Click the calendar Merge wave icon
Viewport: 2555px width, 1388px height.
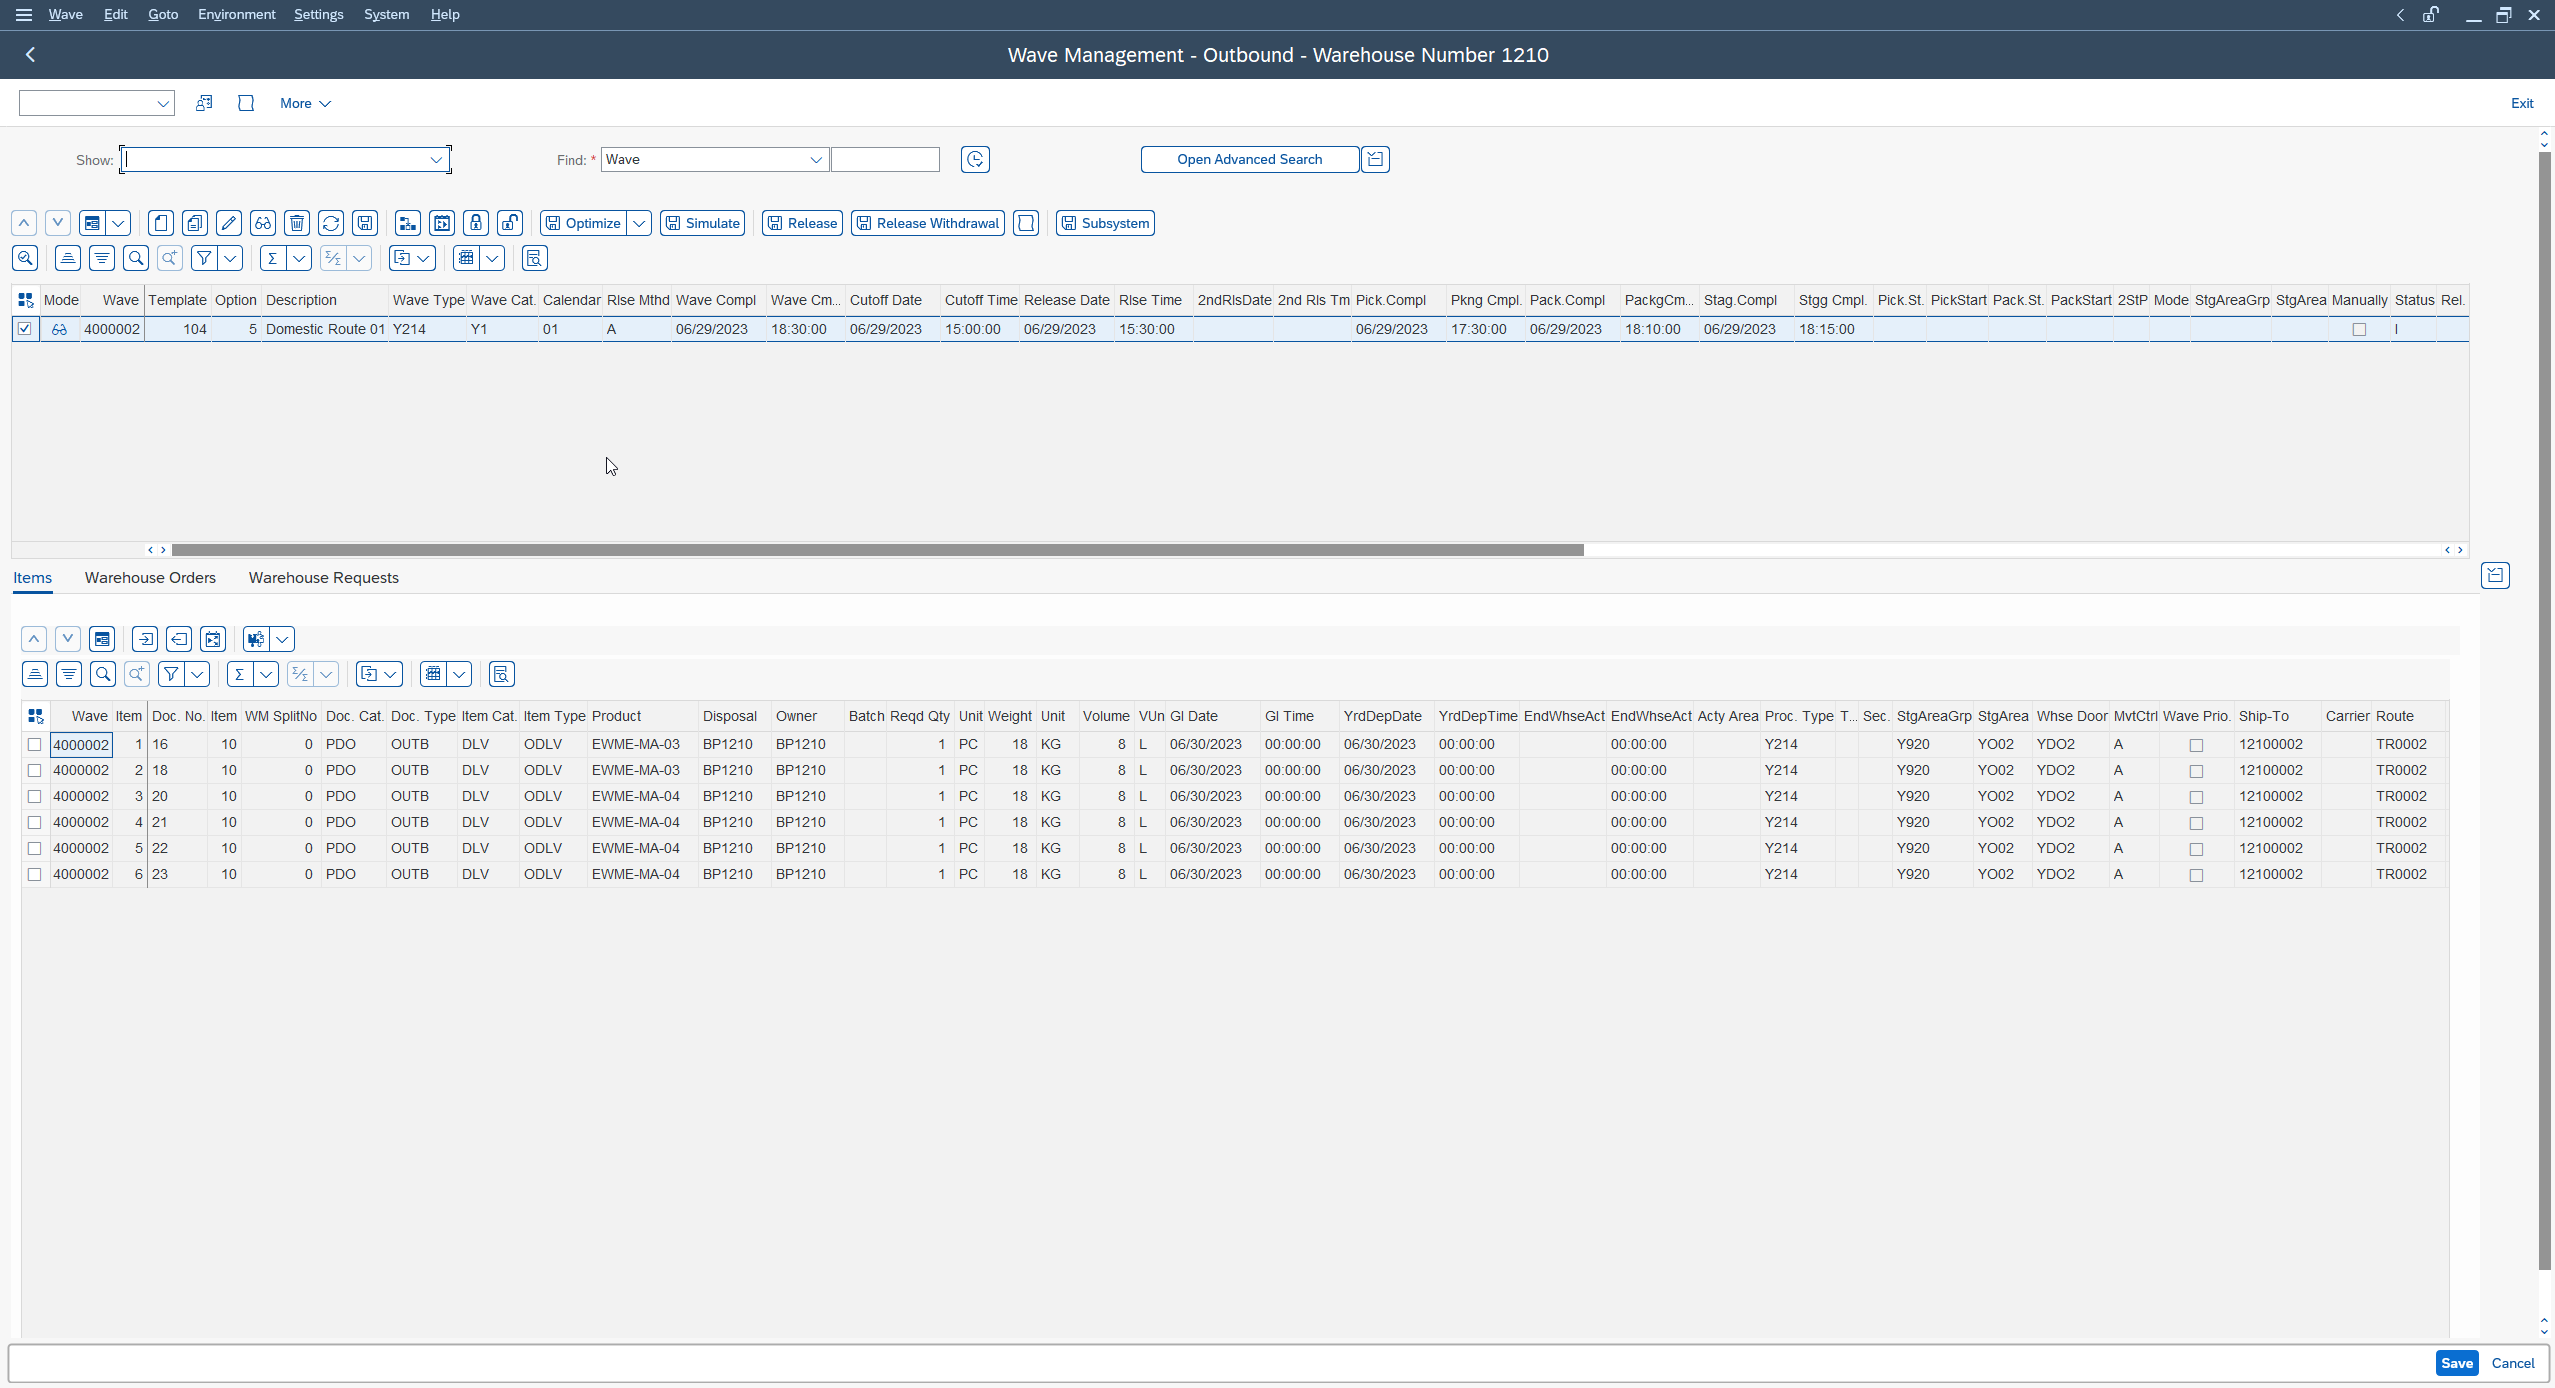pos(442,223)
